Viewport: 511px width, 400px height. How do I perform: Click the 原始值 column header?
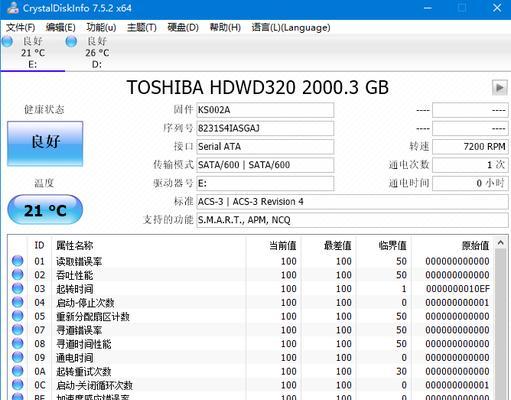click(453, 246)
